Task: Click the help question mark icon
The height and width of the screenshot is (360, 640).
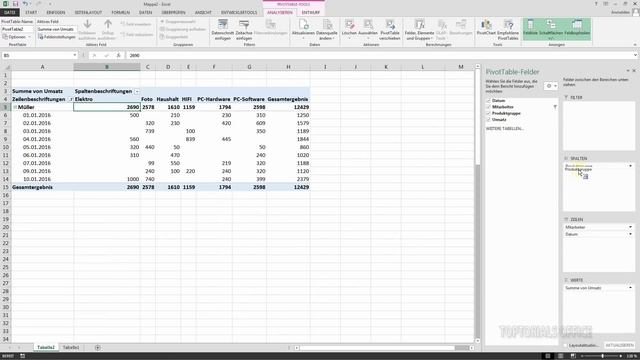Action: (x=596, y=4)
